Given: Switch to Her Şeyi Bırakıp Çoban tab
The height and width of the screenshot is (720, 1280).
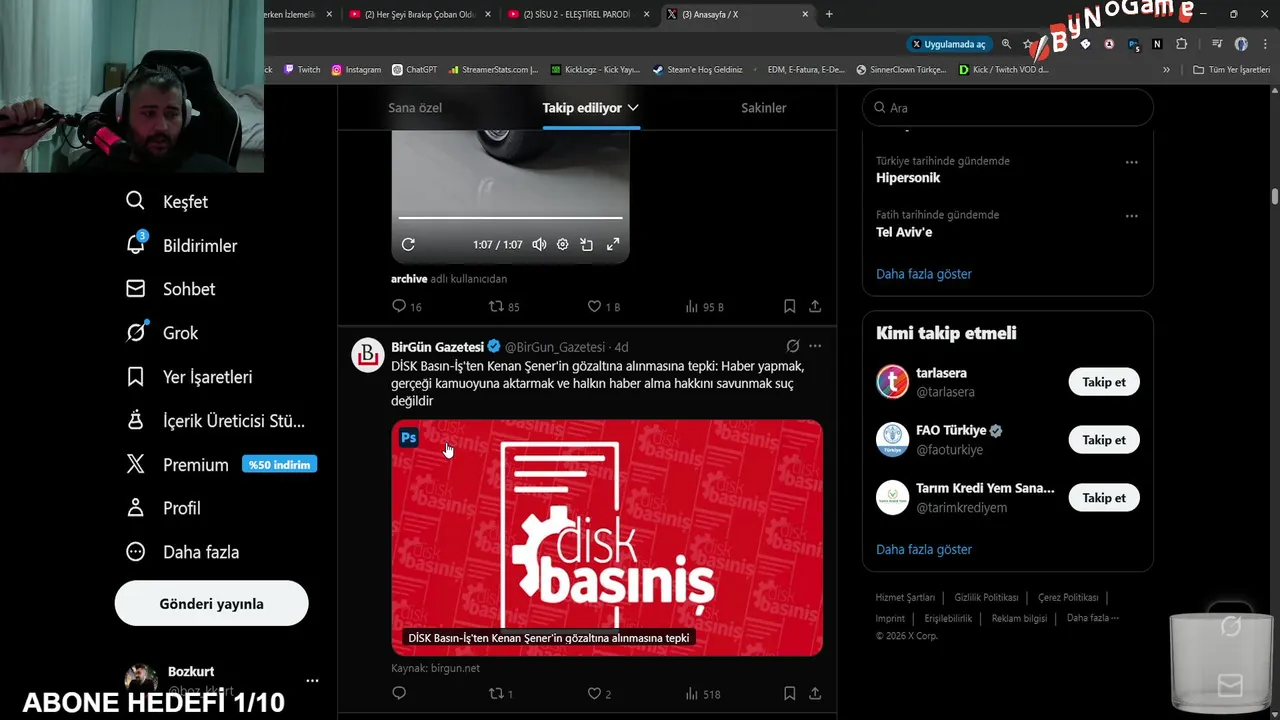Looking at the screenshot, I should [418, 14].
